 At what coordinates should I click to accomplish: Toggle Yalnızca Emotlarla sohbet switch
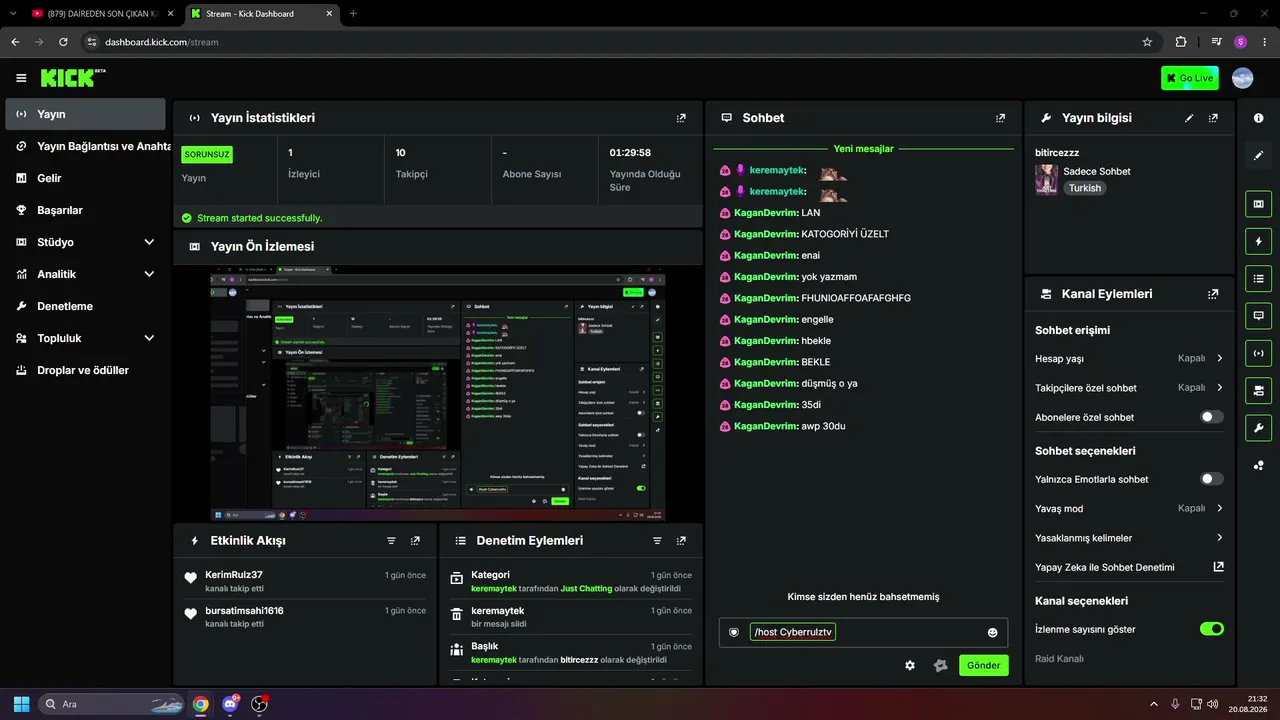click(x=1211, y=479)
